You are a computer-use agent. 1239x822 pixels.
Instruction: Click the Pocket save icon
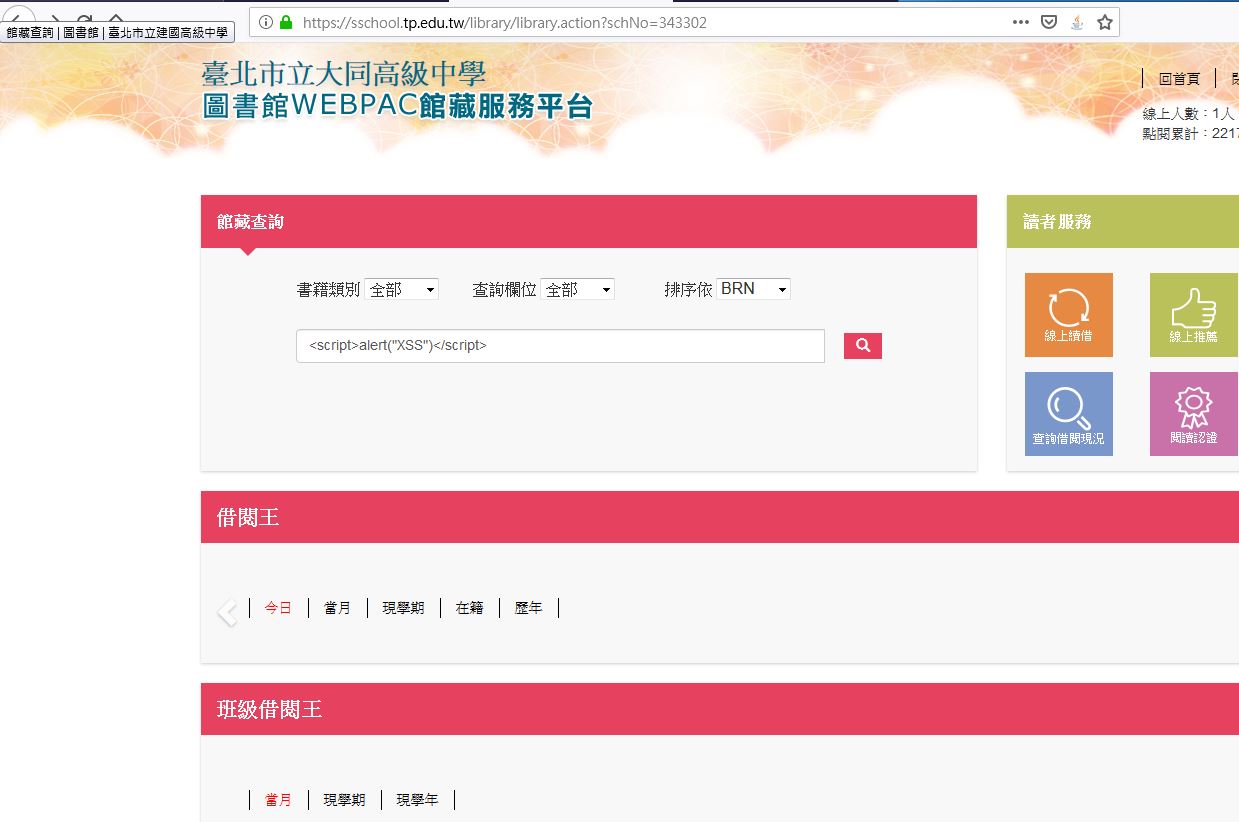pos(1049,22)
